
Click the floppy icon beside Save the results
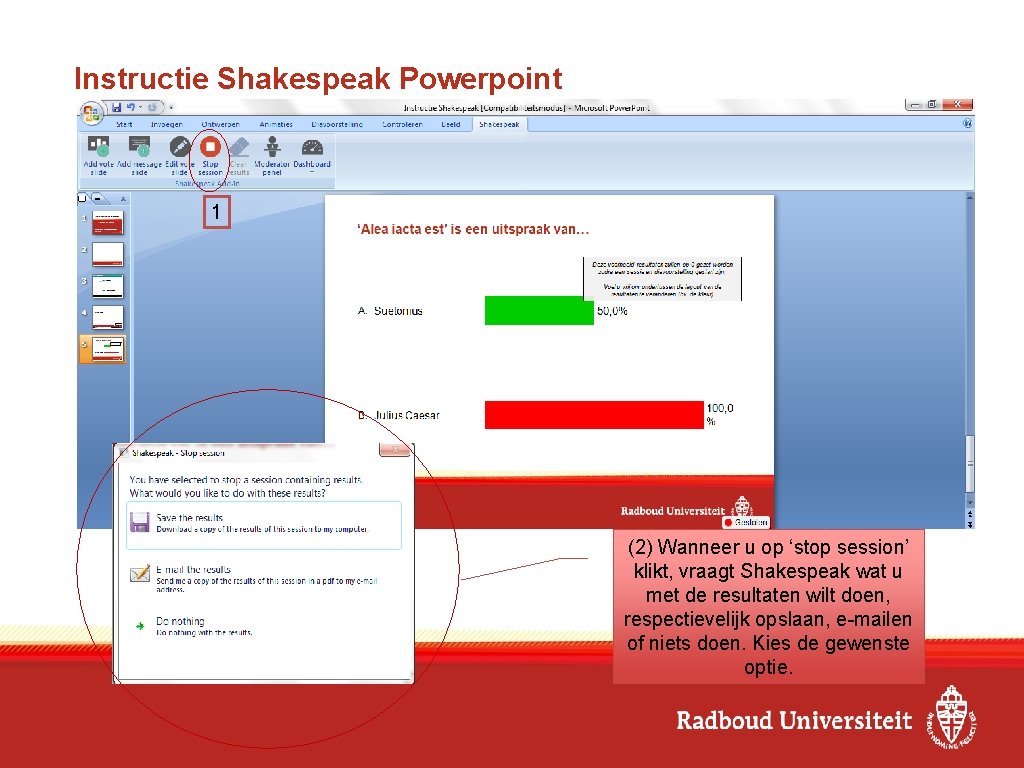(x=140, y=522)
